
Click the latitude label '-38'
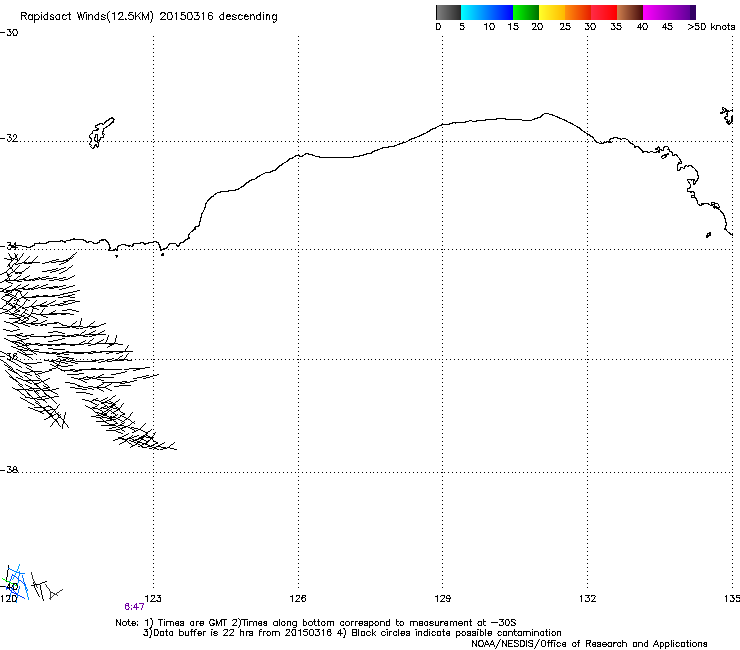(x=9, y=470)
